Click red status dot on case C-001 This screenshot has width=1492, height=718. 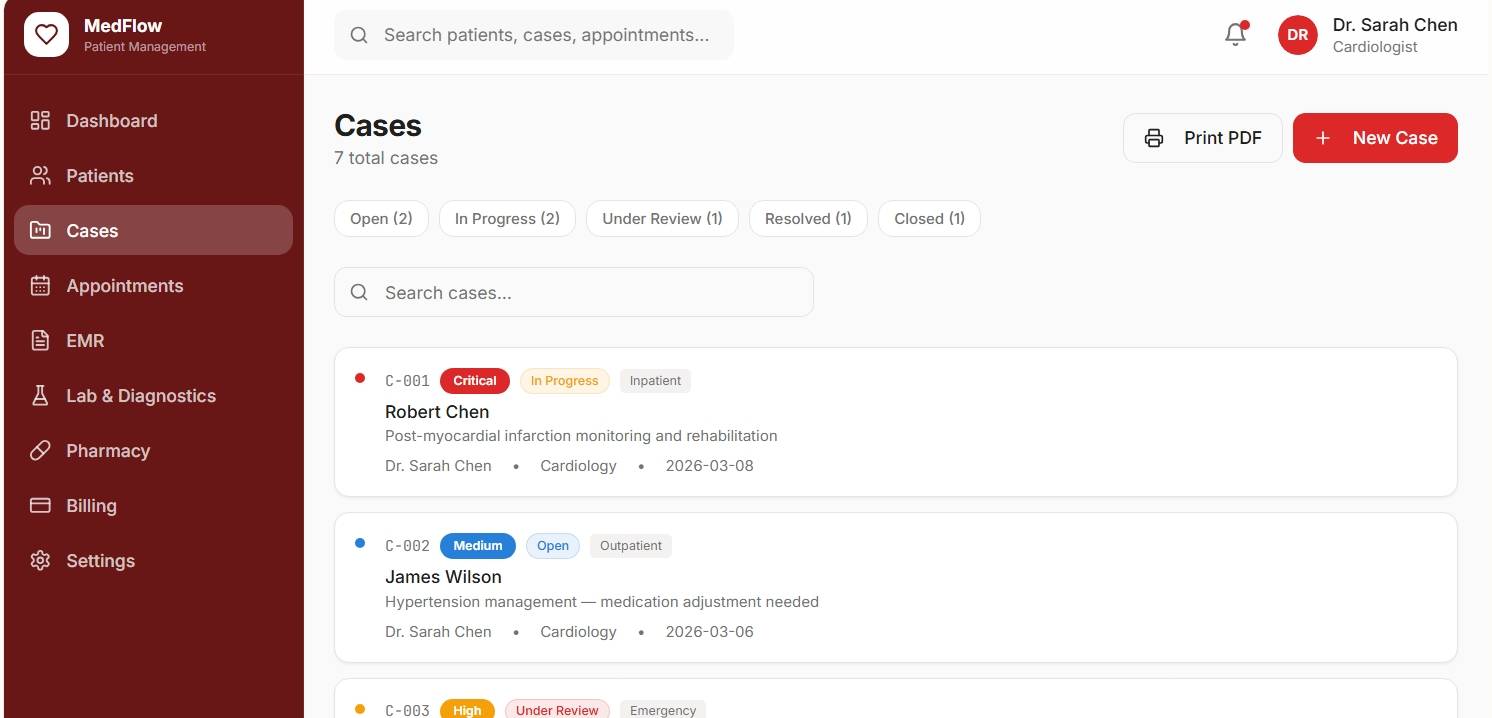[x=360, y=378]
